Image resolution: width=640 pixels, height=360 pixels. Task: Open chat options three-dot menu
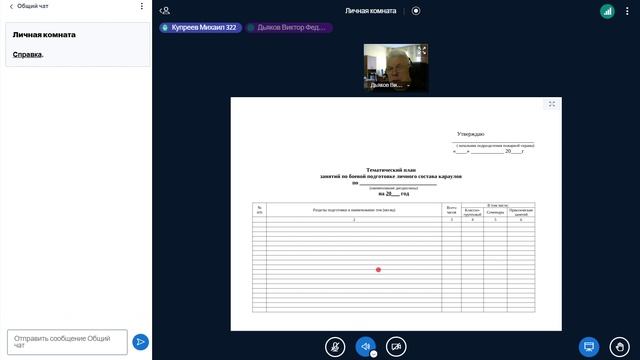click(x=142, y=6)
